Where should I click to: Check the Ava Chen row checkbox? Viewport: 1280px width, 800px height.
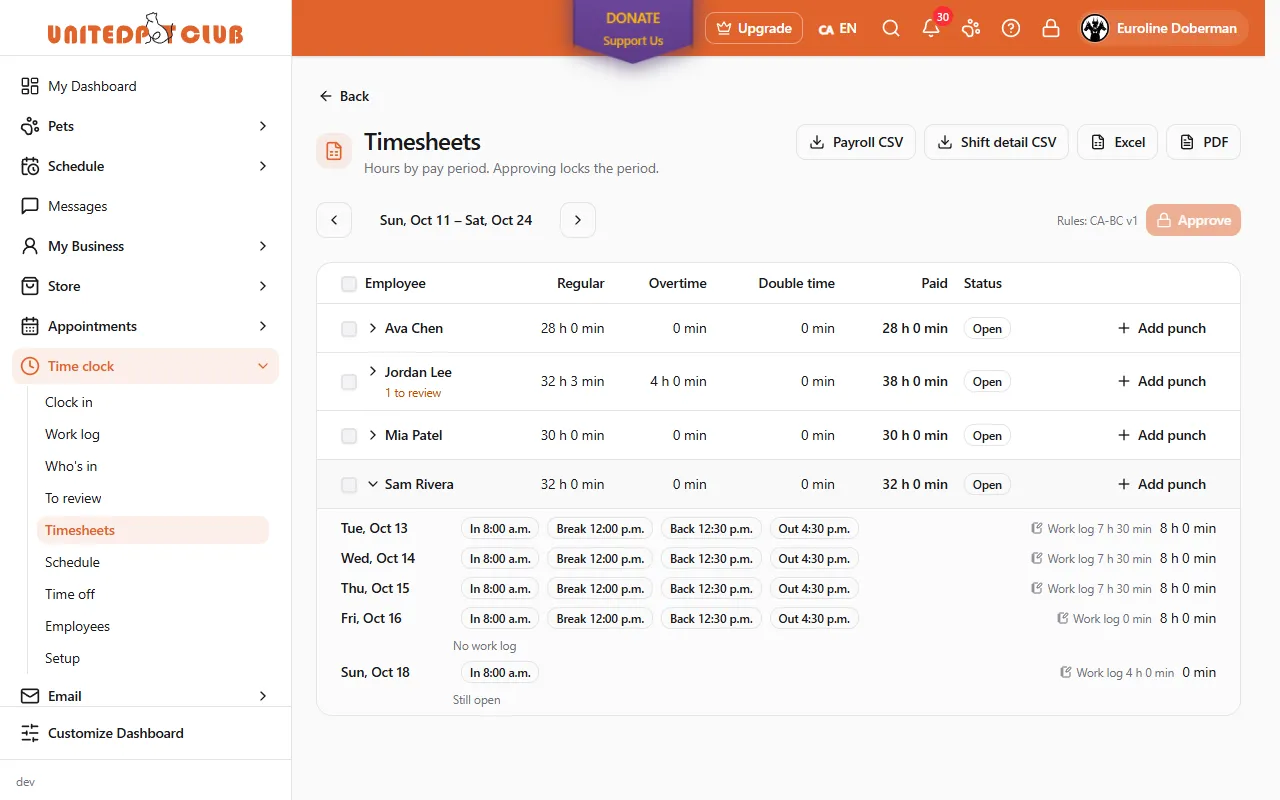pos(349,329)
